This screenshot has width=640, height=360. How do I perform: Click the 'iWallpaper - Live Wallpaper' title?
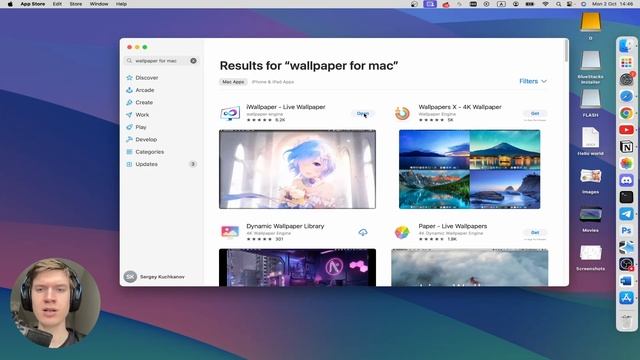[286, 107]
